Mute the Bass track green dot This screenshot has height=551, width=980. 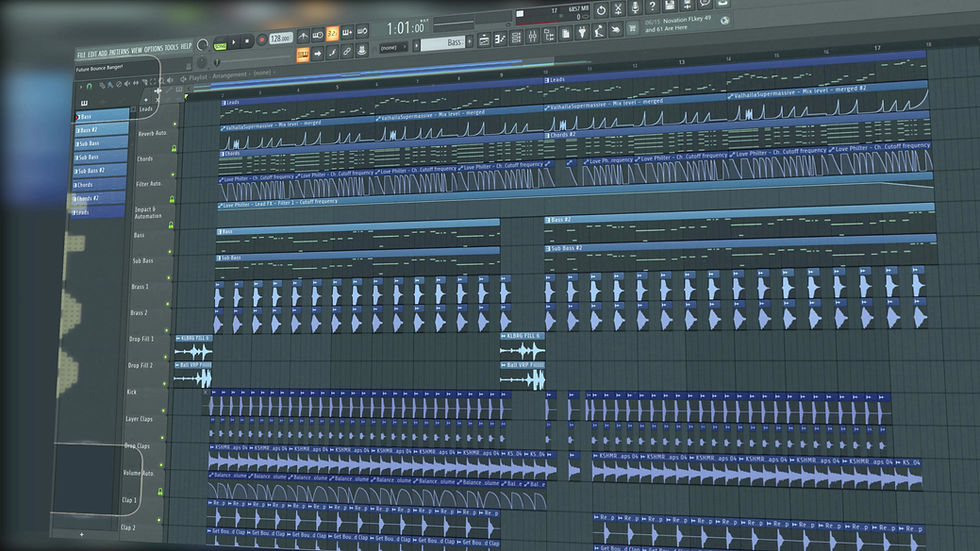tap(170, 252)
